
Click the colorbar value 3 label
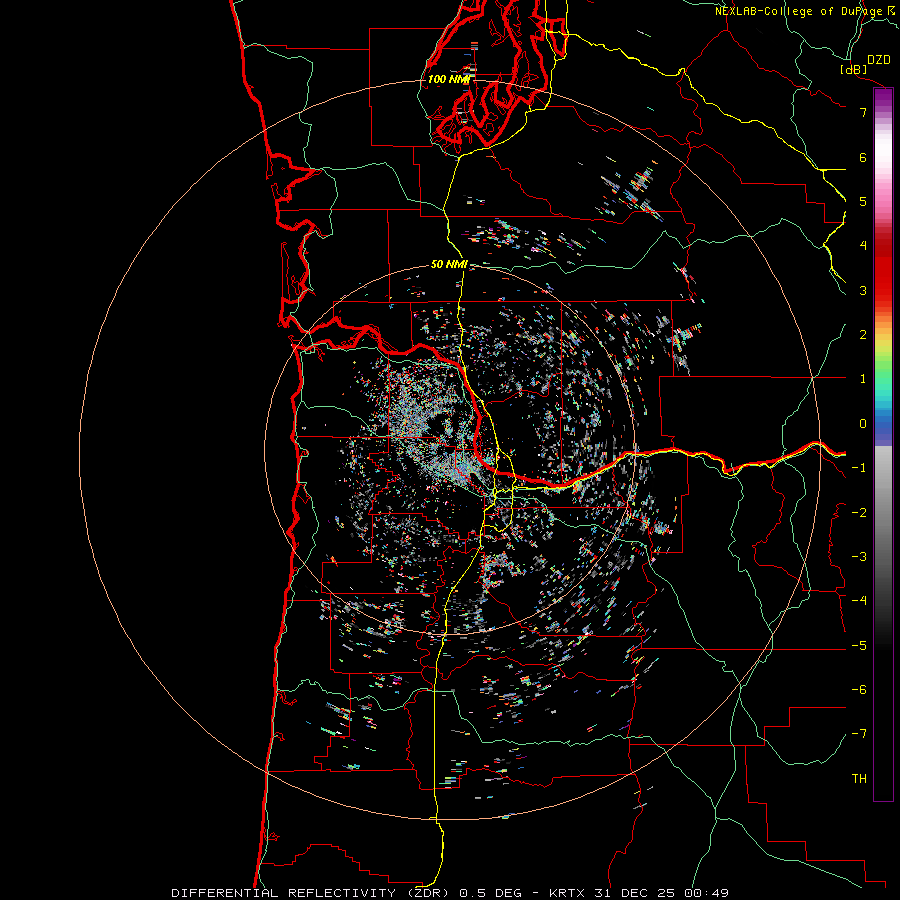(x=863, y=290)
